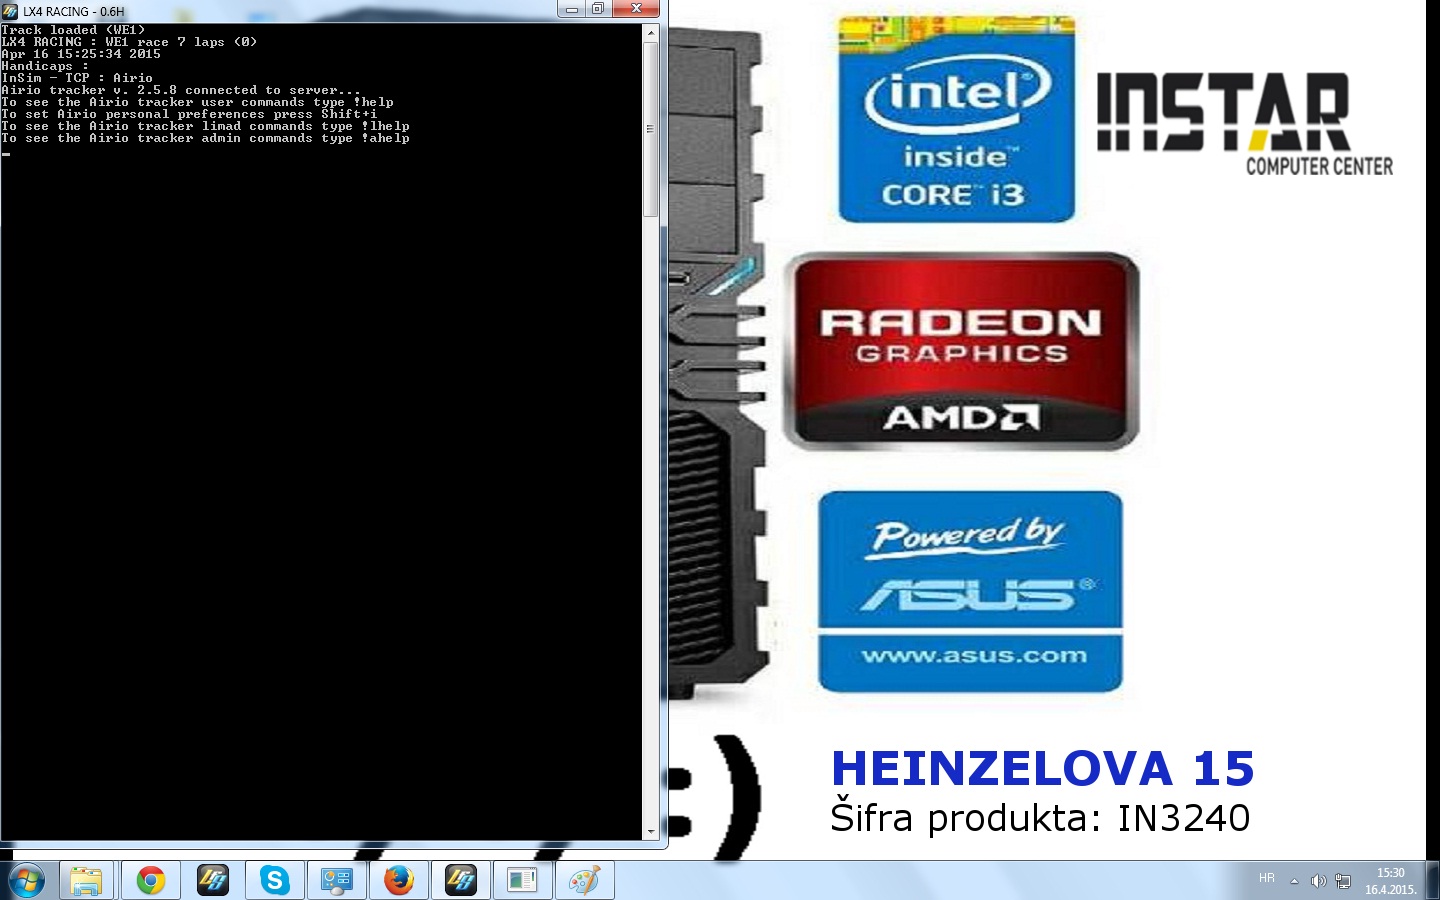Close the LX4 RACING console window

coord(635,9)
